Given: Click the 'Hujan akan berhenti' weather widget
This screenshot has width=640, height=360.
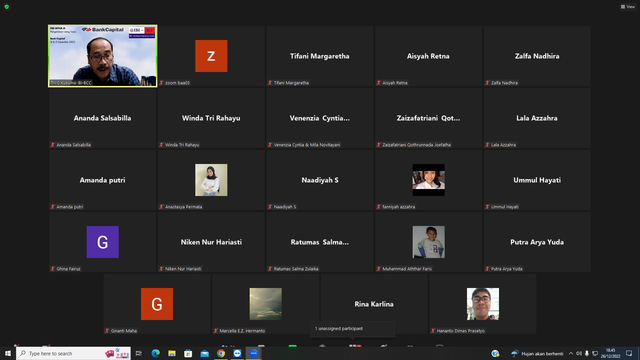Looking at the screenshot, I should point(537,353).
